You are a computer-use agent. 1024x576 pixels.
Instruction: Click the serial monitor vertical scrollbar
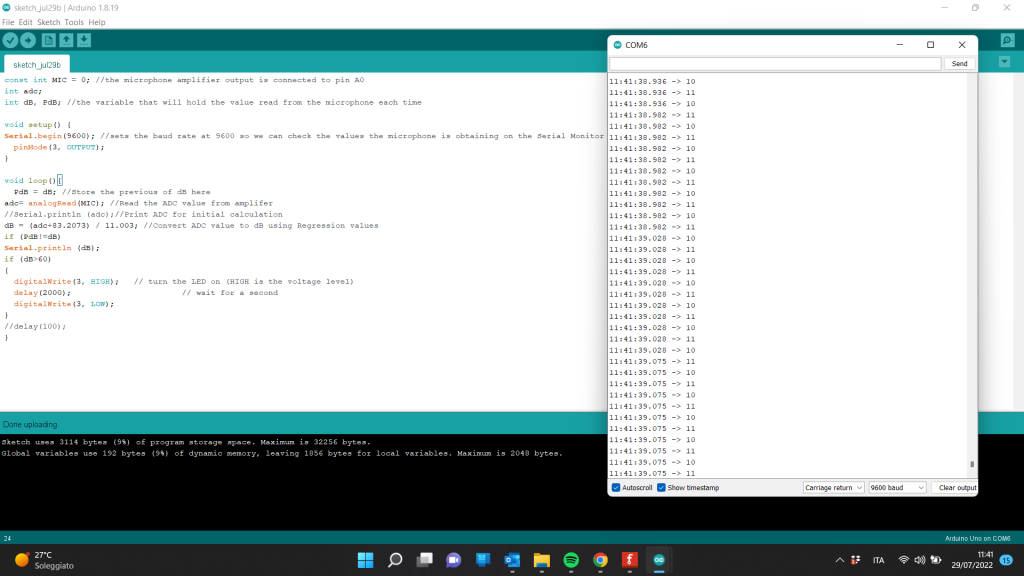(972, 270)
